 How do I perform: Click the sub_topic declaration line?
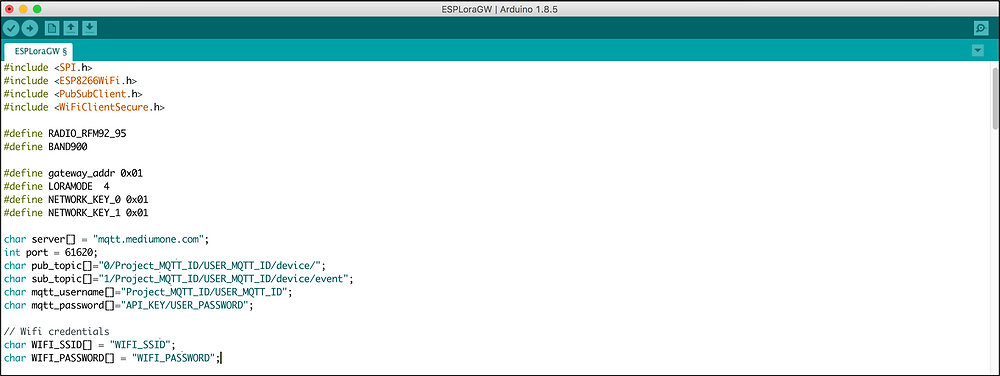click(x=179, y=279)
